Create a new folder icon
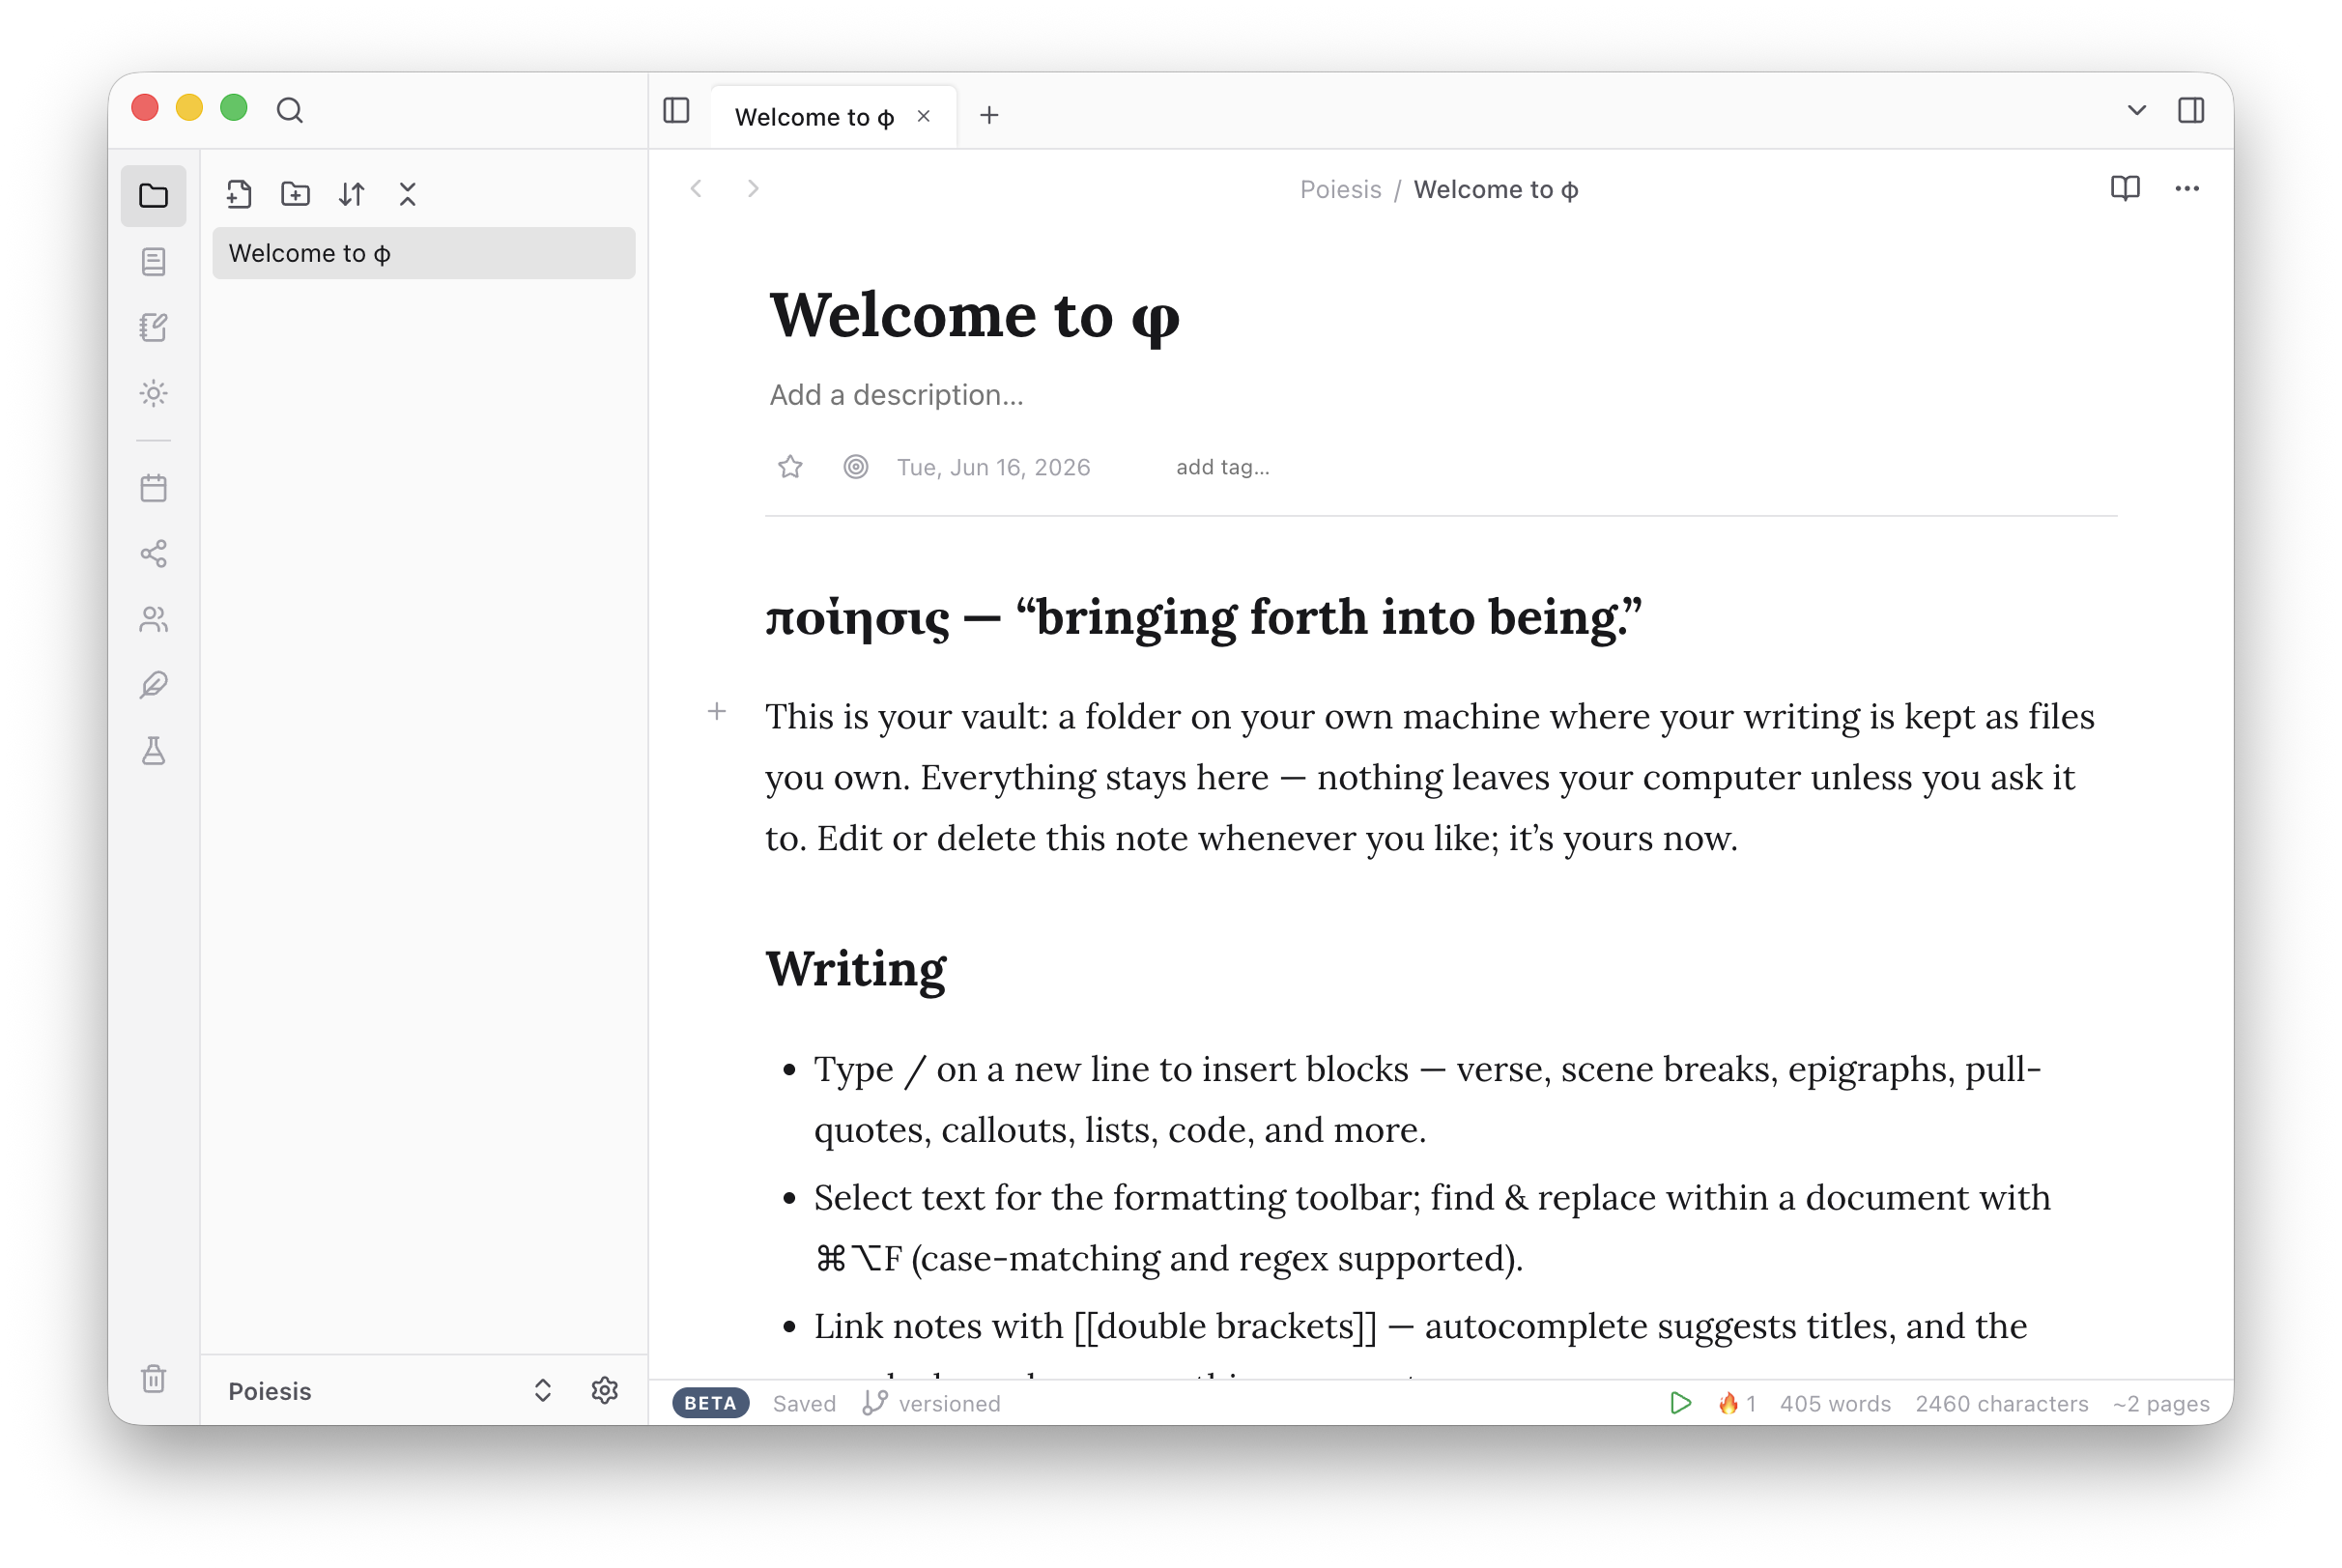Viewport: 2342px width, 1568px height. [x=295, y=193]
